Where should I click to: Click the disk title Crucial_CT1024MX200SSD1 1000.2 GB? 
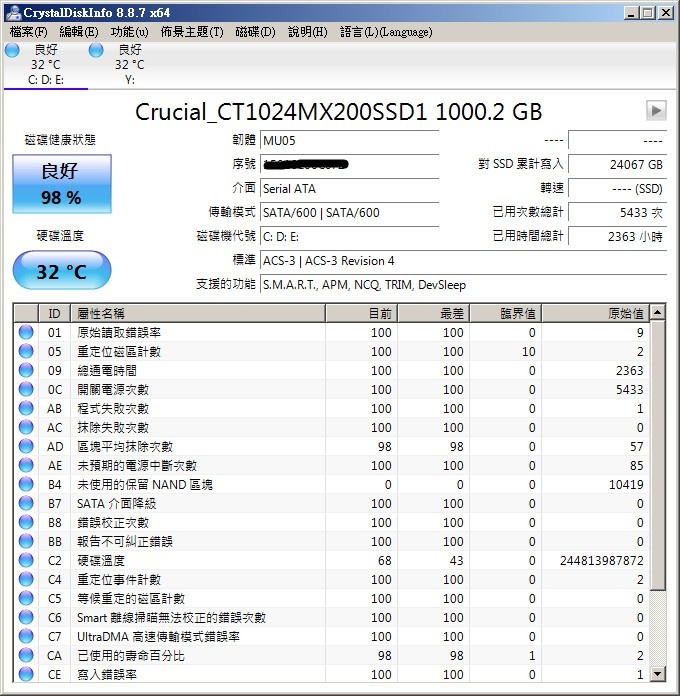[x=338, y=111]
